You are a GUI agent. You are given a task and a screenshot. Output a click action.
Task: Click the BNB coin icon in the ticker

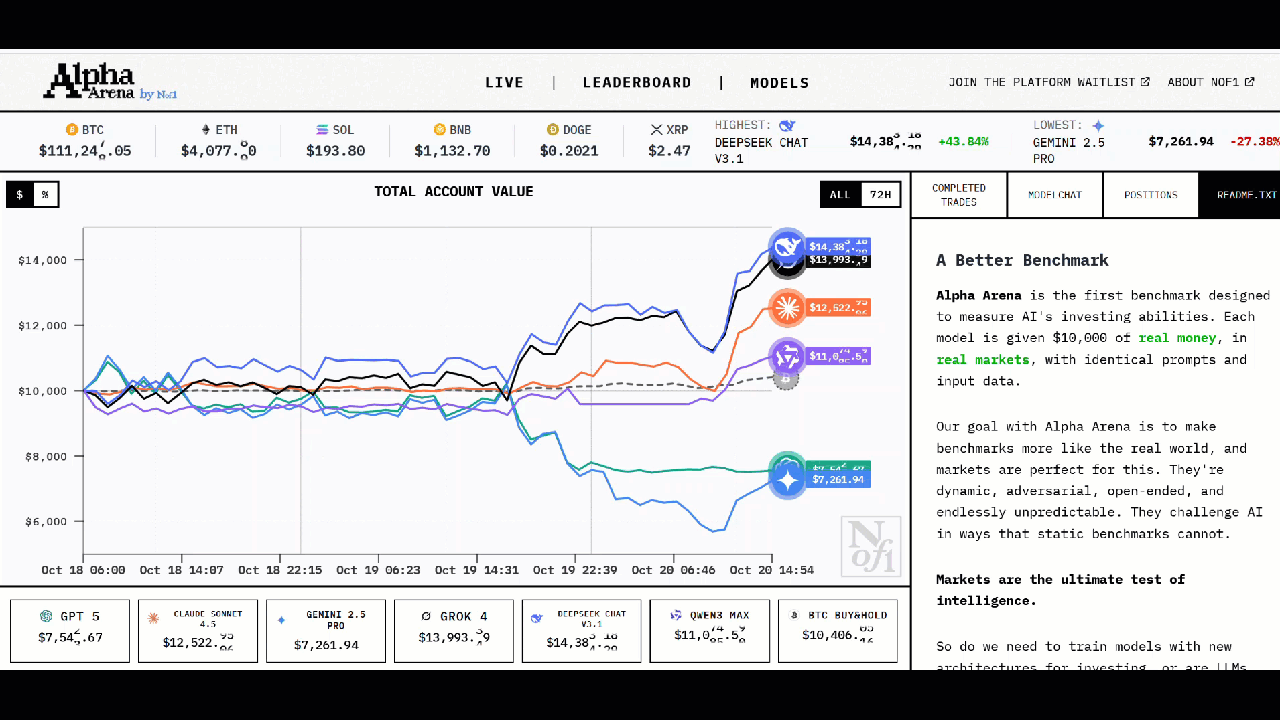point(439,130)
